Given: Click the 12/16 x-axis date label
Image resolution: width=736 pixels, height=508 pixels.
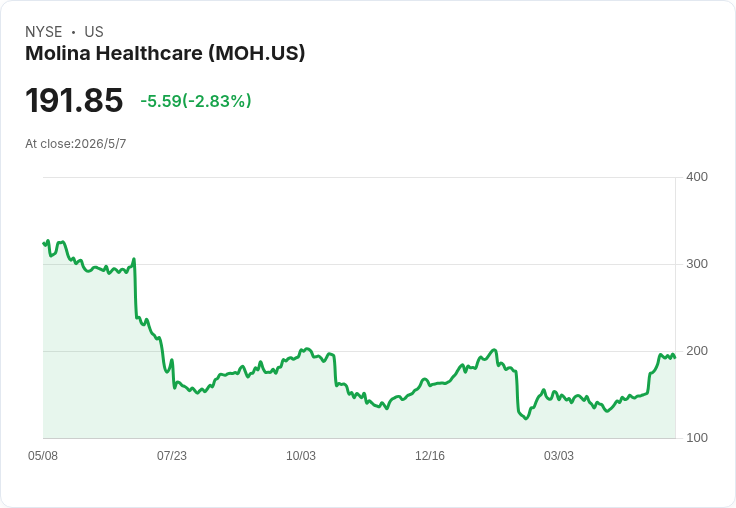Looking at the screenshot, I should pos(429,455).
